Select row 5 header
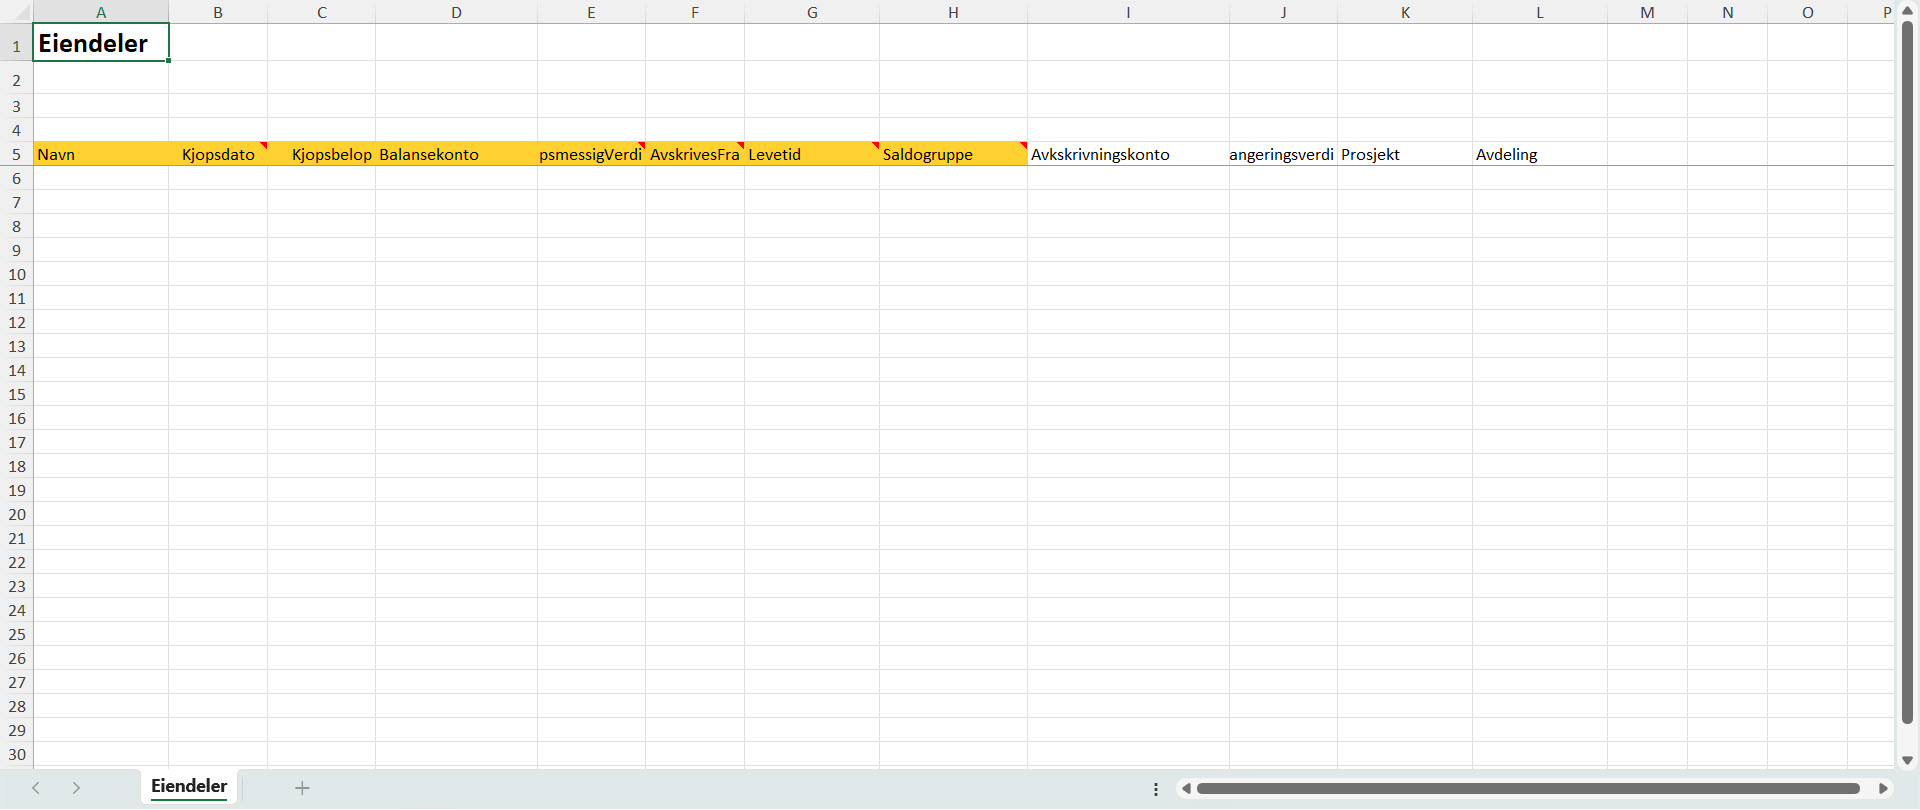The image size is (1920, 810). coord(16,155)
